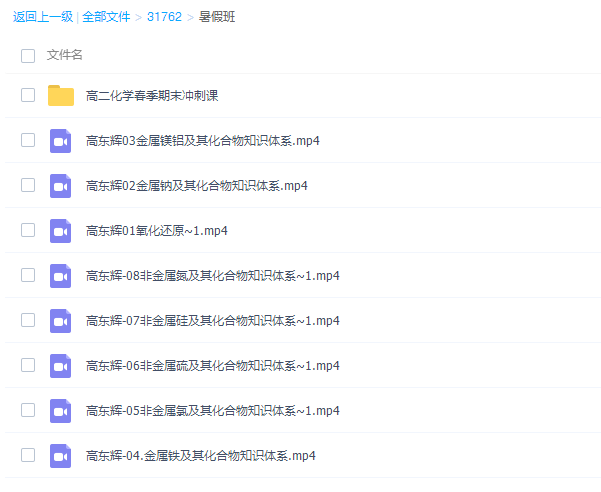Open file name 高东辉-08非金属氮及其化合物知识体系~1.mp4
This screenshot has width=601, height=492.
point(213,276)
